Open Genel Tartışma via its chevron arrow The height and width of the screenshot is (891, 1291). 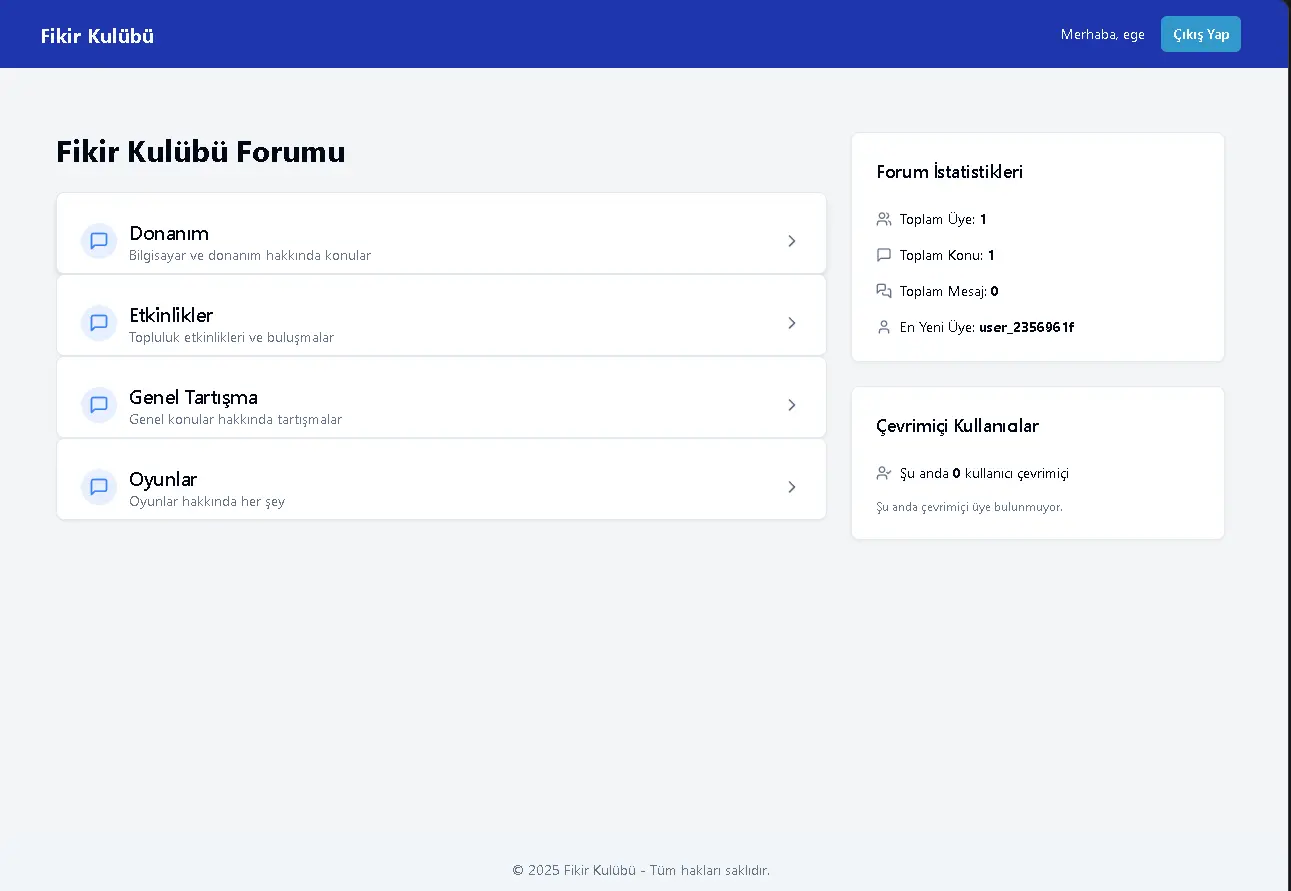point(791,405)
